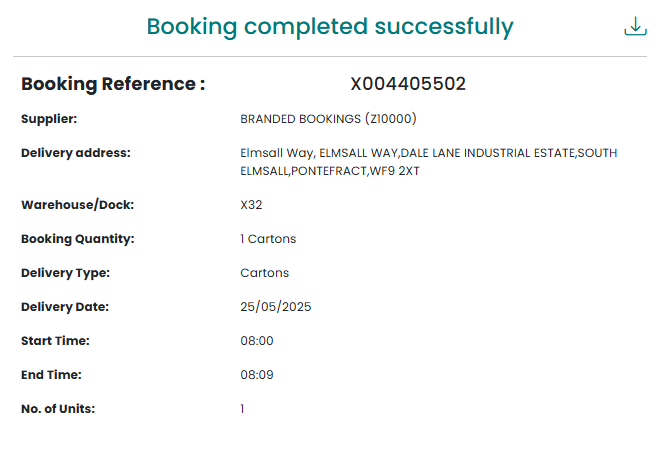The image size is (665, 467).
Task: Click the 'Warehouse/Dock:' label
Action: [77, 205]
